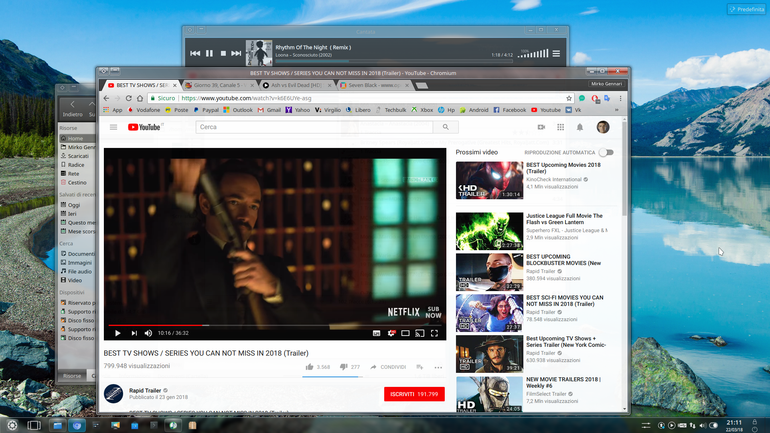Toggle subtitles in video player
Viewport: 770px width, 433px height.
(377, 333)
